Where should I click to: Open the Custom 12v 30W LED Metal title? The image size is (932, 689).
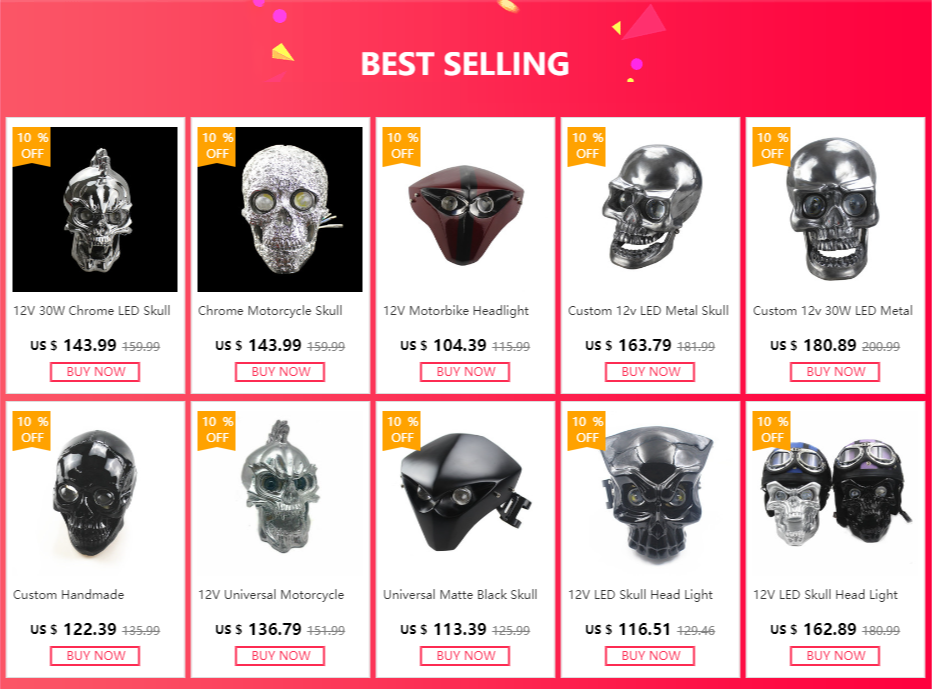click(x=833, y=311)
